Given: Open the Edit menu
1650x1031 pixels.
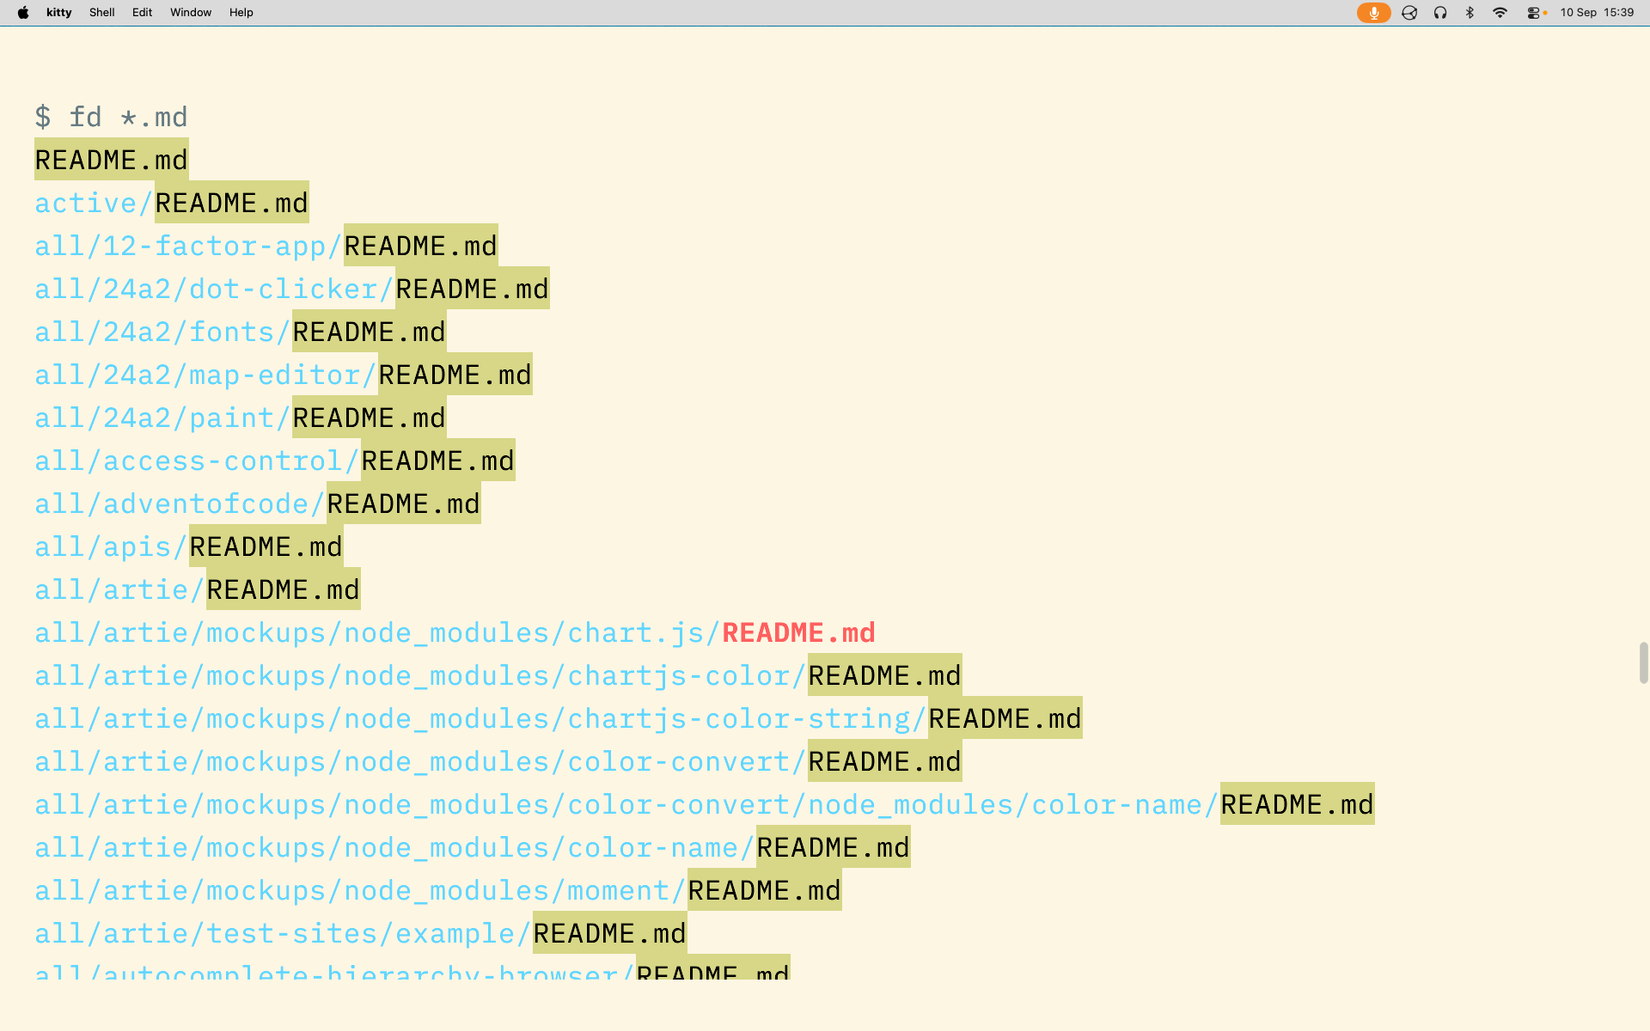Looking at the screenshot, I should (142, 12).
